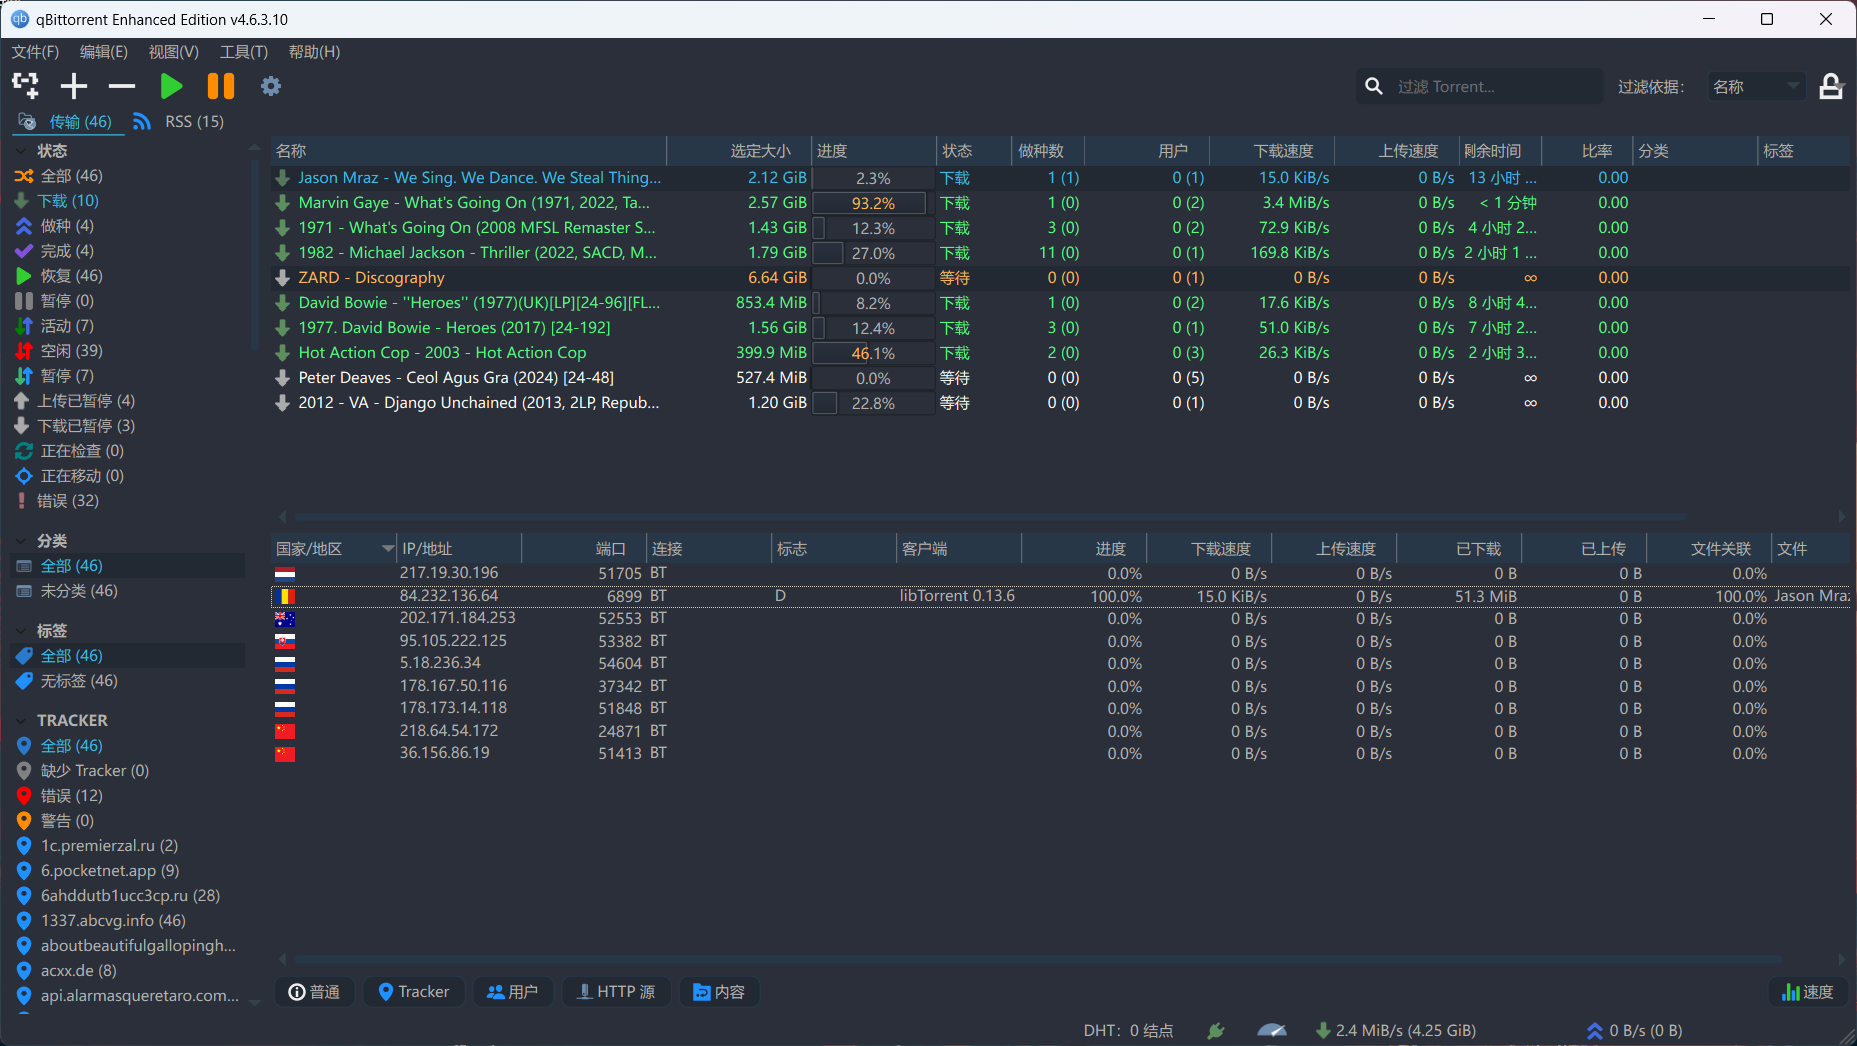Open the HTTP 源 details tab
The width and height of the screenshot is (1857, 1046).
[x=616, y=992]
